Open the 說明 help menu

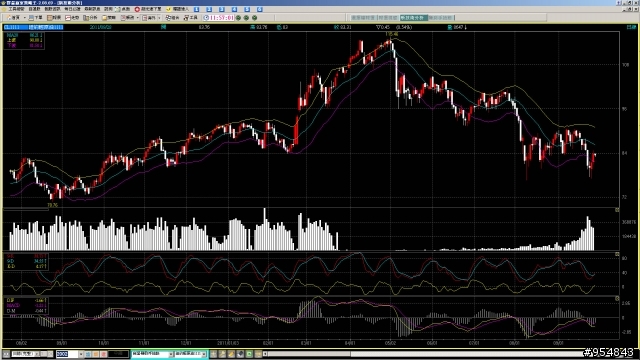(x=108, y=9)
